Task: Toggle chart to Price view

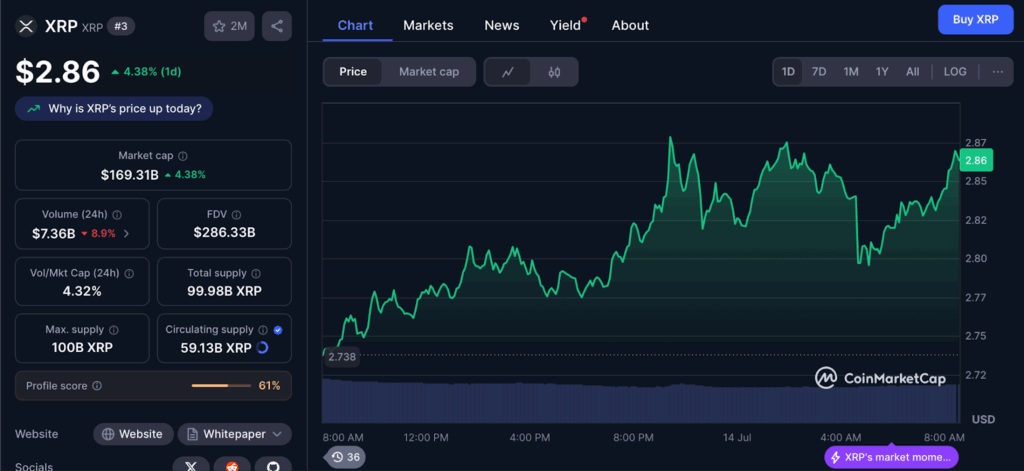Action: tap(353, 72)
